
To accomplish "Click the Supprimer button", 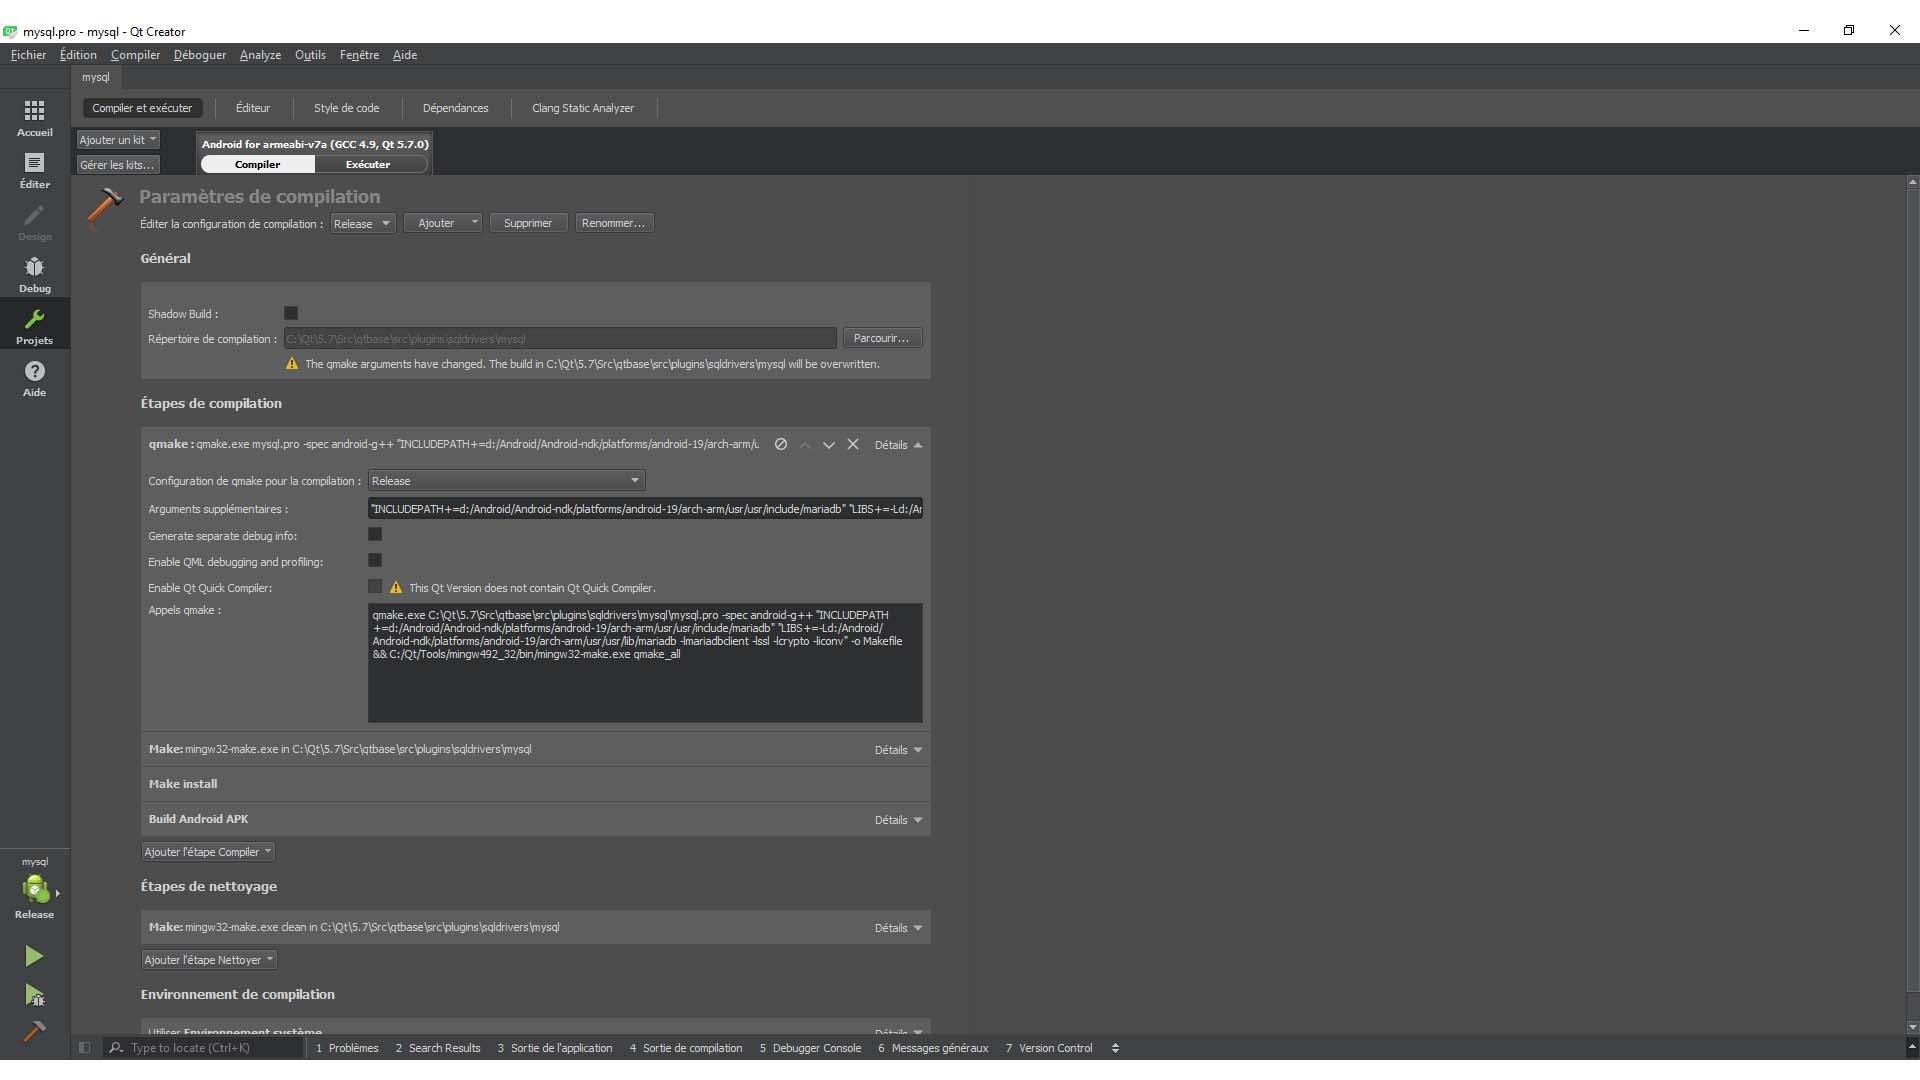I will click(x=528, y=223).
